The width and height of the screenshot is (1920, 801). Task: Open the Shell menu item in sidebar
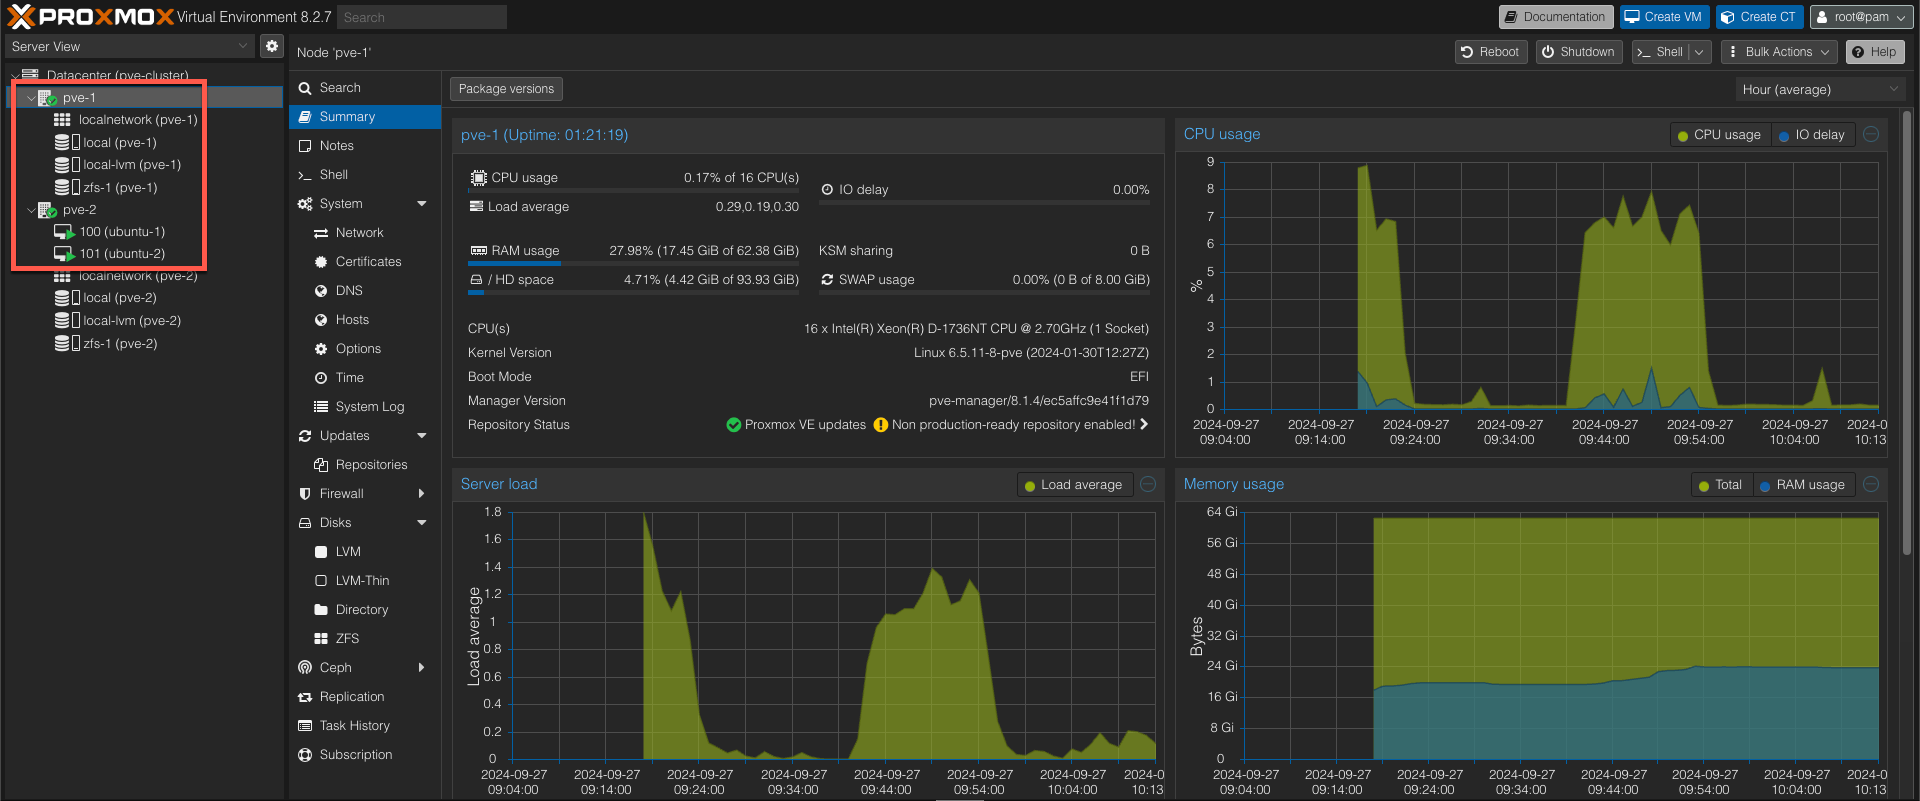click(365, 175)
